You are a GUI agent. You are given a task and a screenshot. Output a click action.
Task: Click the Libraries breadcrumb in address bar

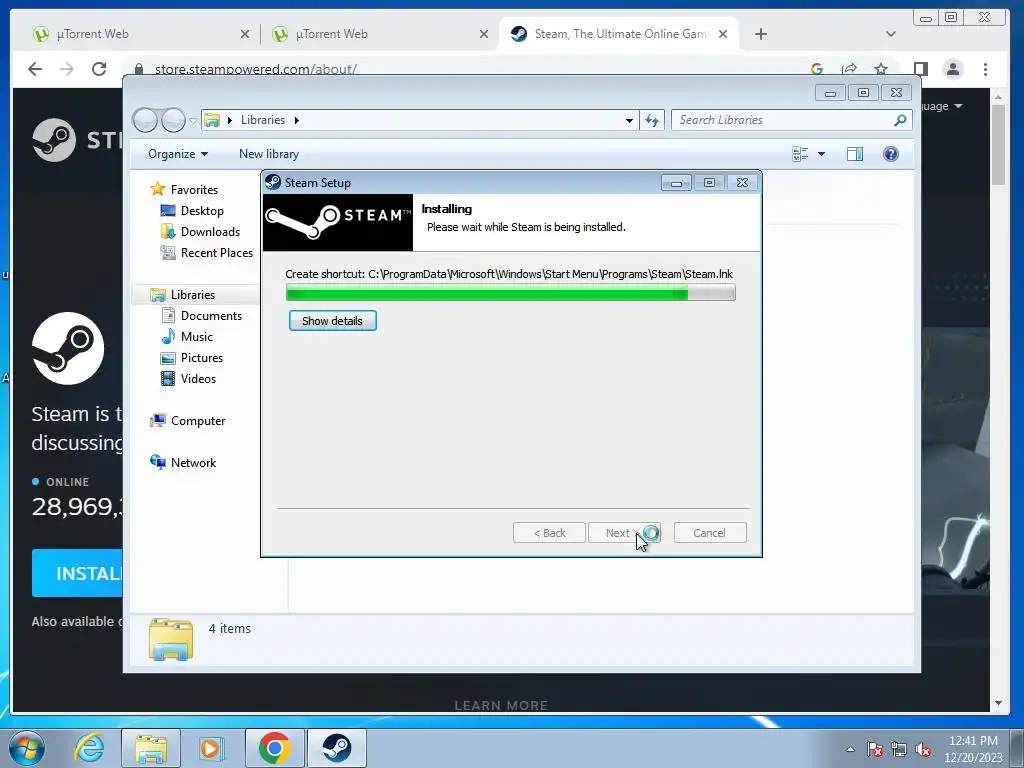coord(263,120)
